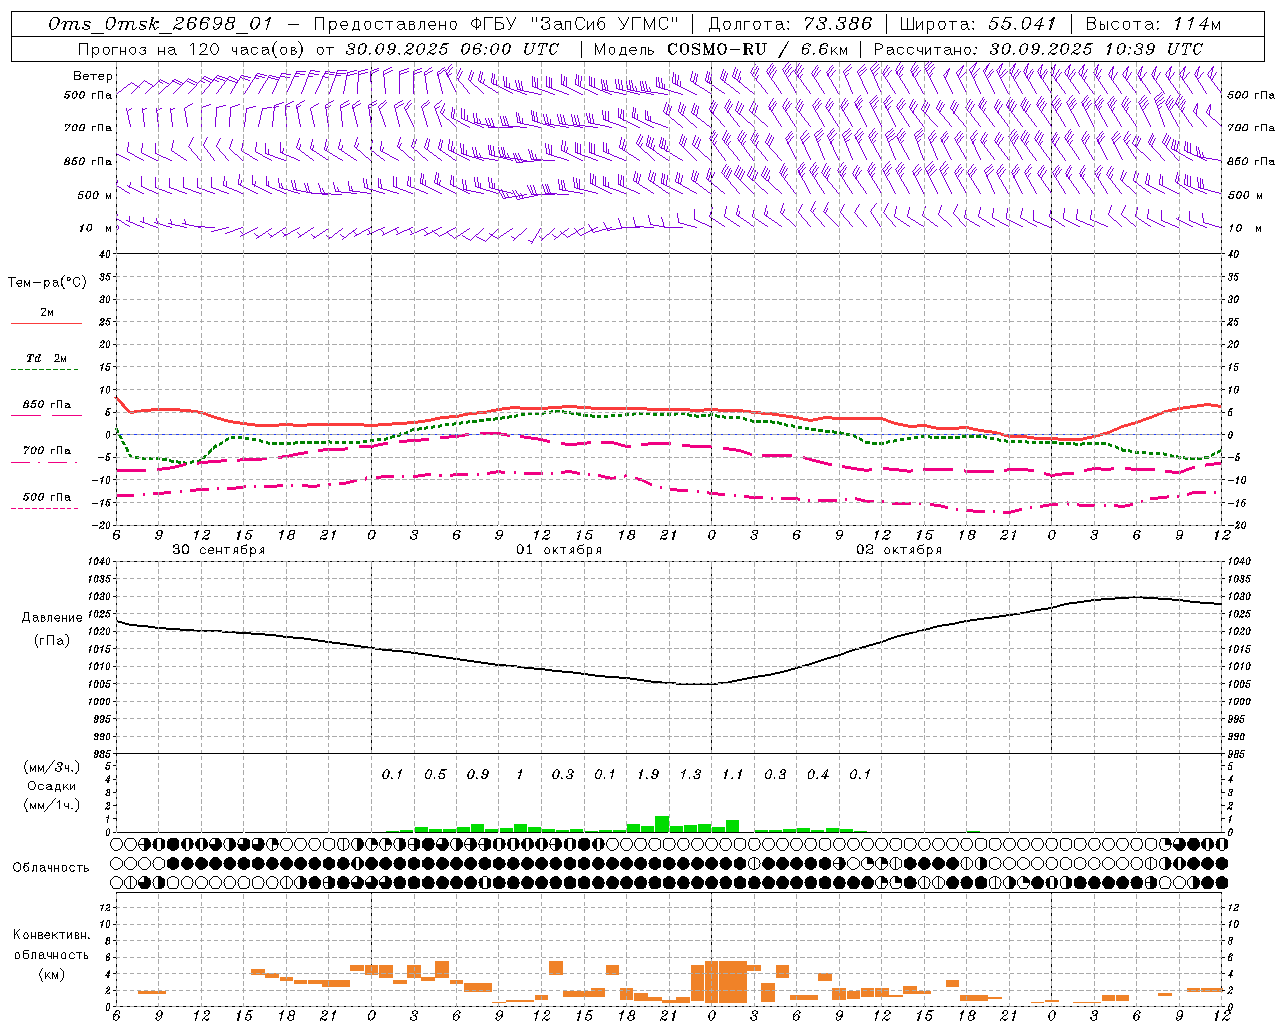Click the 1.3 precipitation amount value

click(x=690, y=774)
